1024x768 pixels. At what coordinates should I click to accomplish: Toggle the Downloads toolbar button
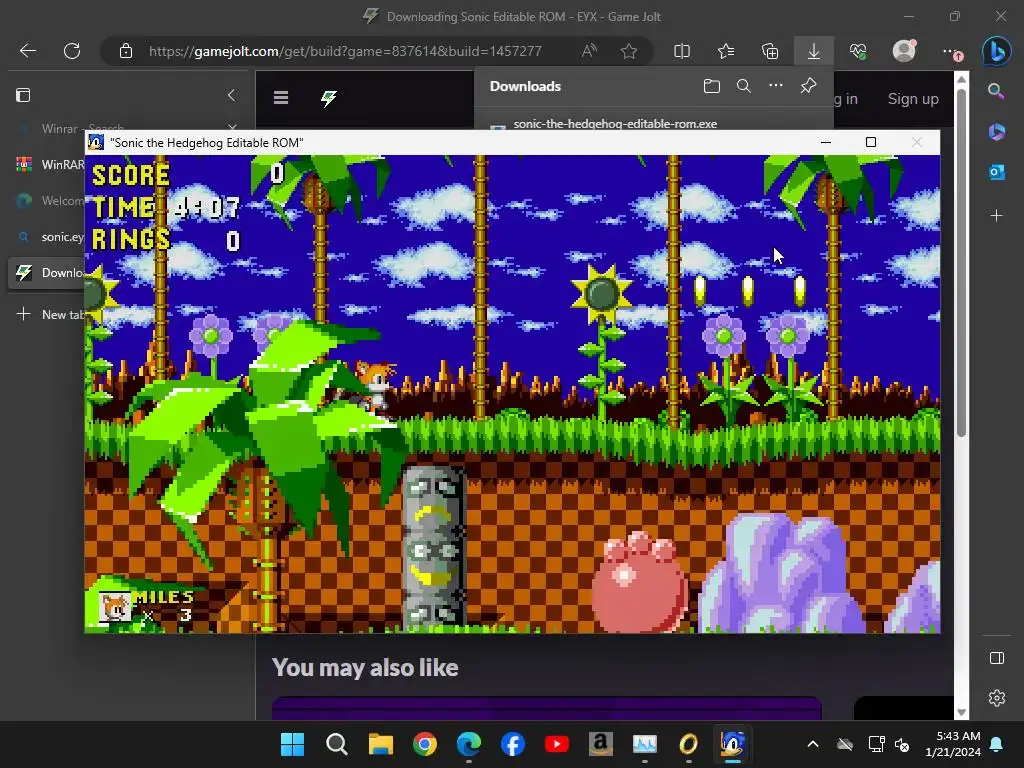tap(814, 51)
